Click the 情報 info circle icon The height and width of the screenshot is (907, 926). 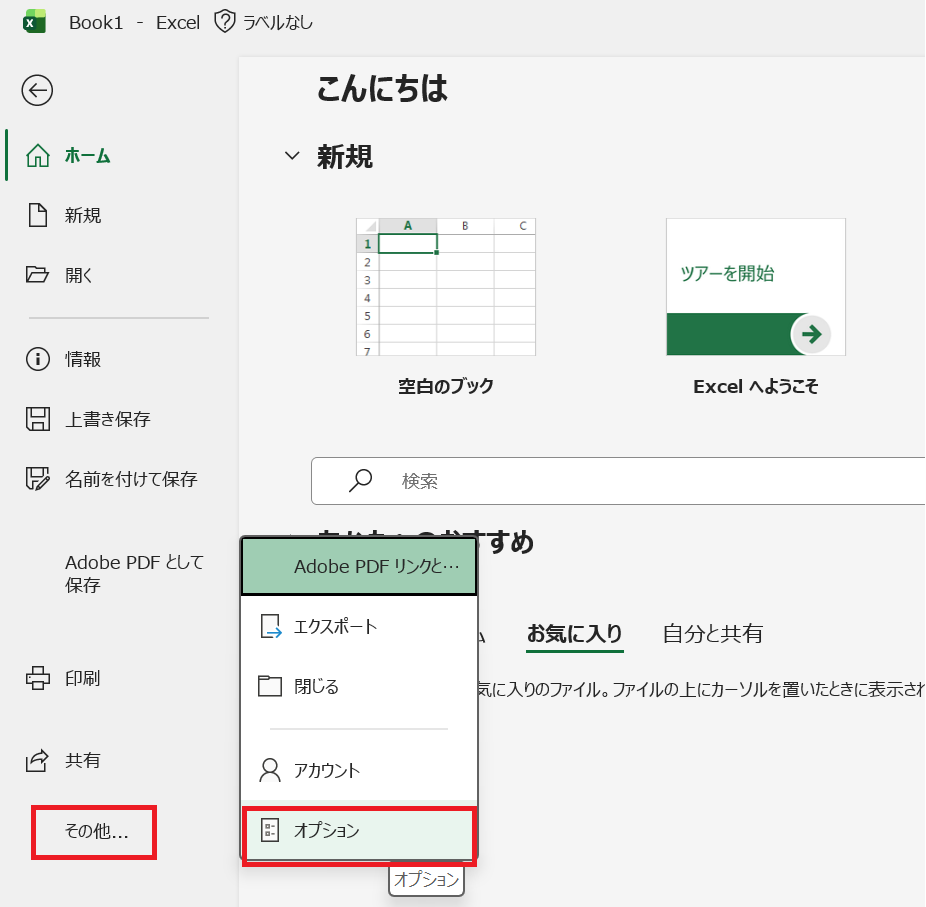(x=38, y=359)
